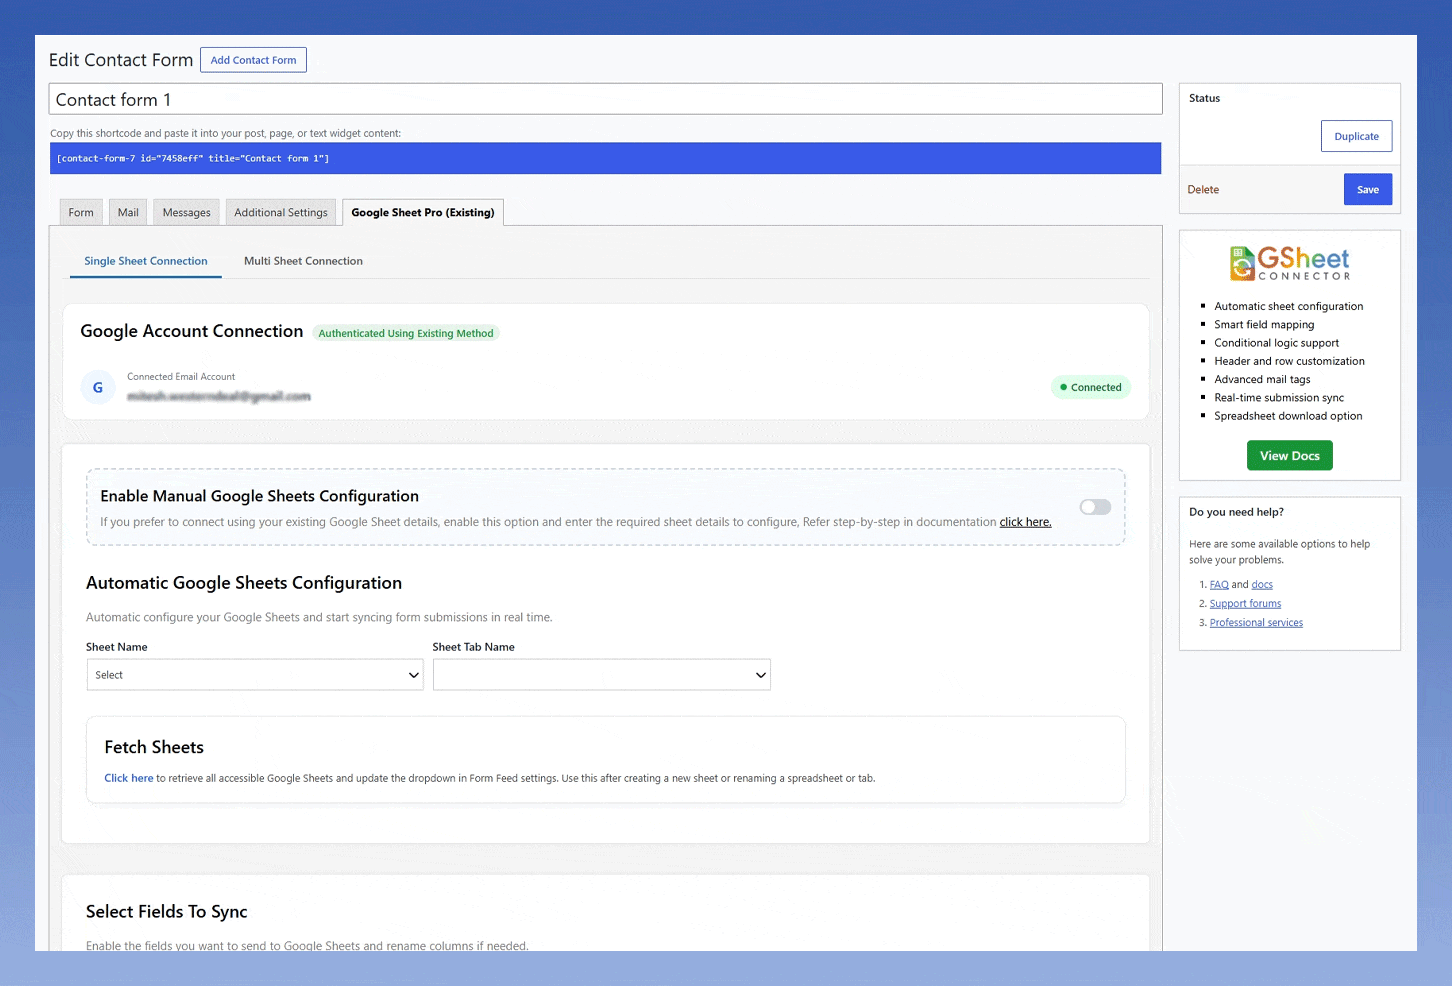Click the Select Fields To Sync heading

tap(166, 912)
